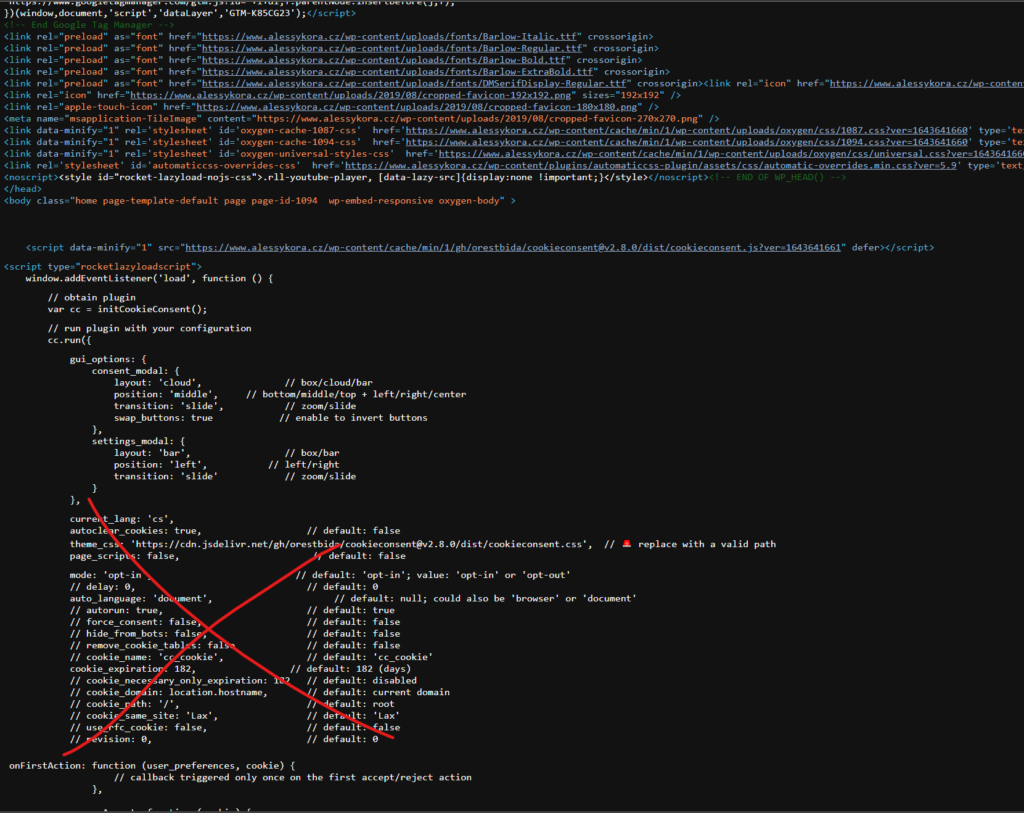Click the "// default: current domain" comment
1024x813 pixels.
[378, 693]
